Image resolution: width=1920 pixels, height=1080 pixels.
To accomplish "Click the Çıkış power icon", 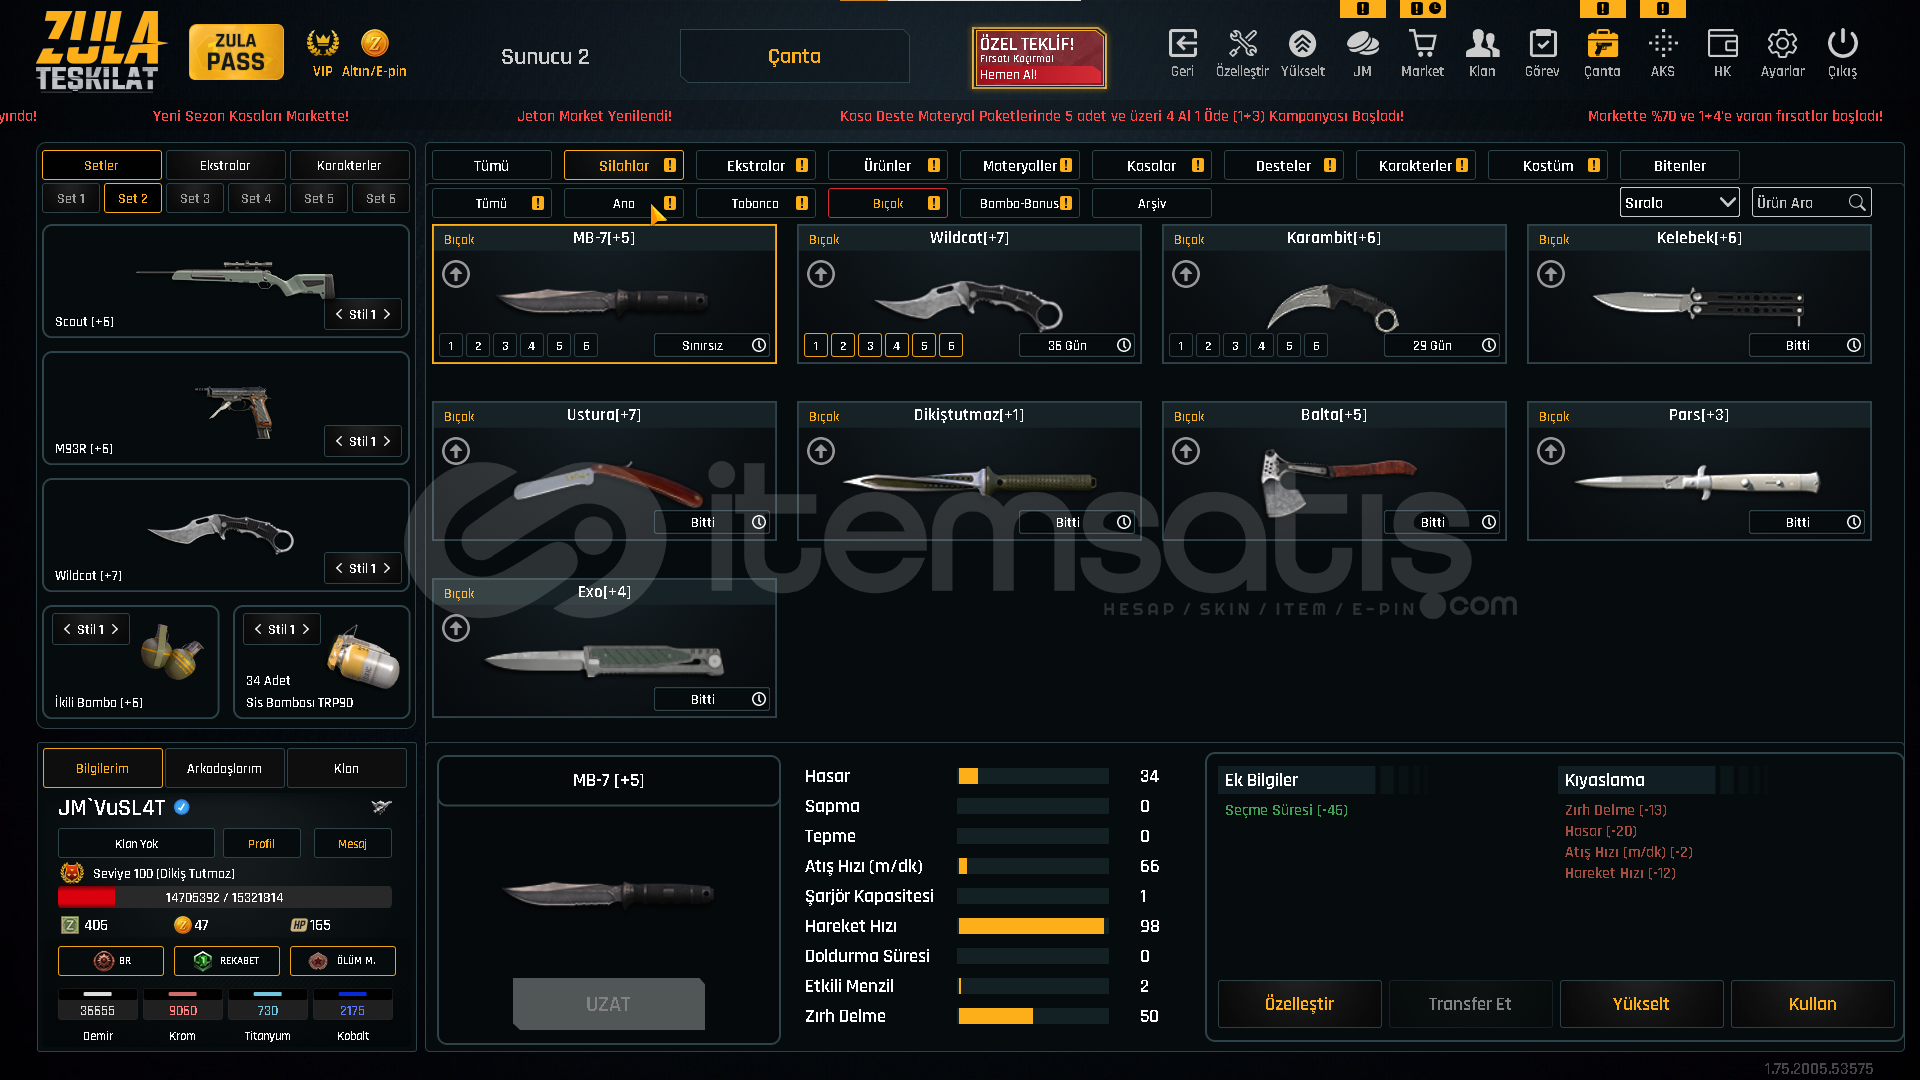I will [x=1842, y=44].
